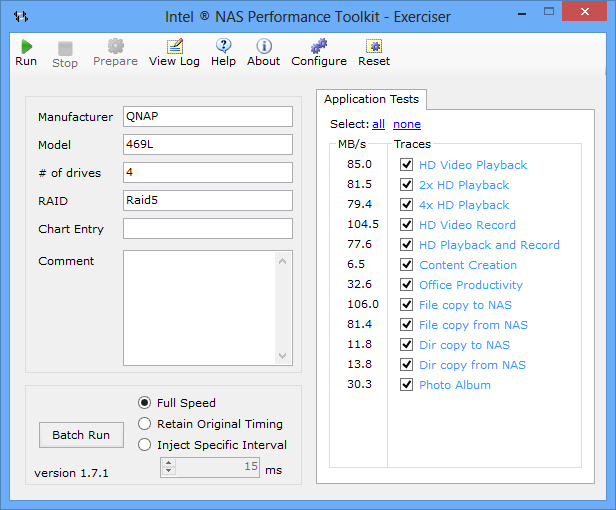Screen dimensions: 616x510
Task: Click the application icon in title bar
Action: tap(21, 17)
